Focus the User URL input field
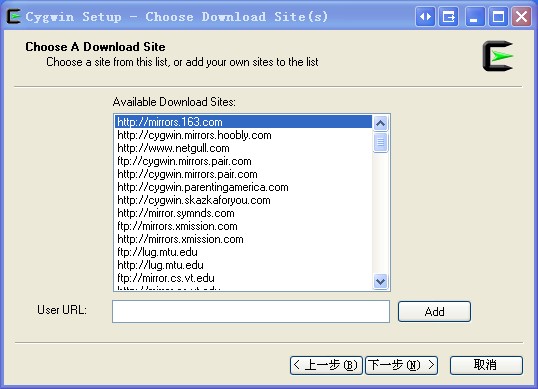538x389 pixels. coord(251,311)
